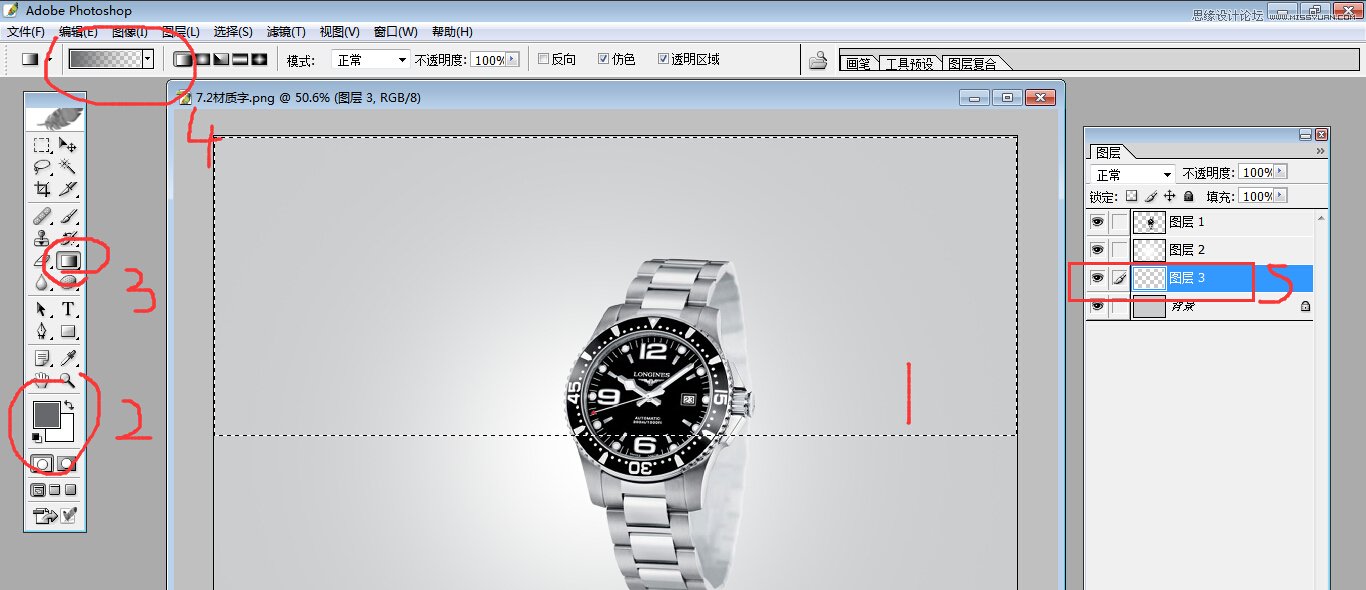Switch to the 画笔 tab
Image resolution: width=1366 pixels, height=590 pixels.
[858, 63]
